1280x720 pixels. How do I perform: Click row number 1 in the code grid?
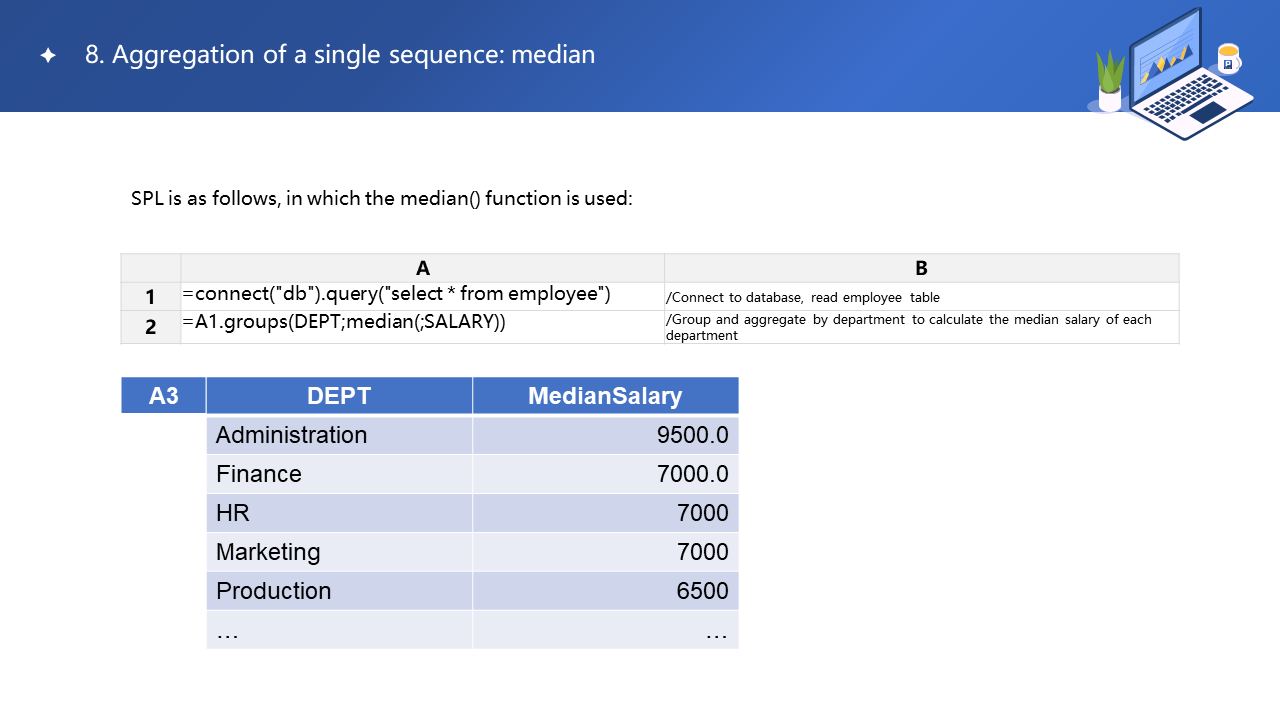150,297
